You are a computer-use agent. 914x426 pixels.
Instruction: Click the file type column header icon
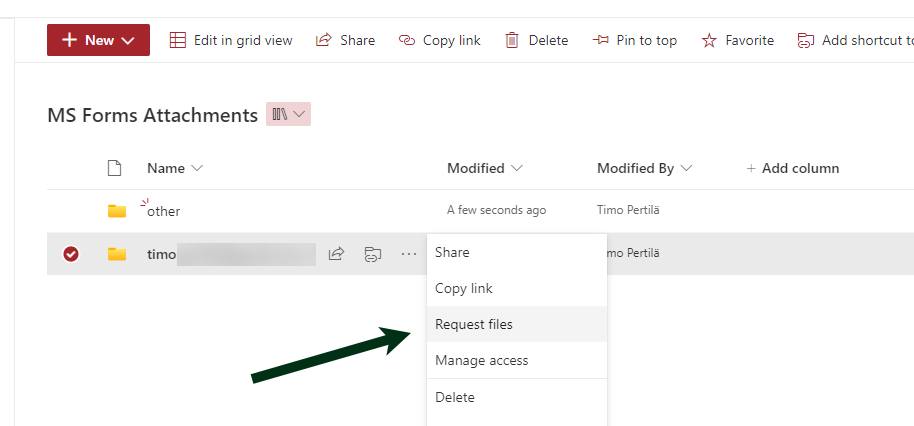coord(114,168)
